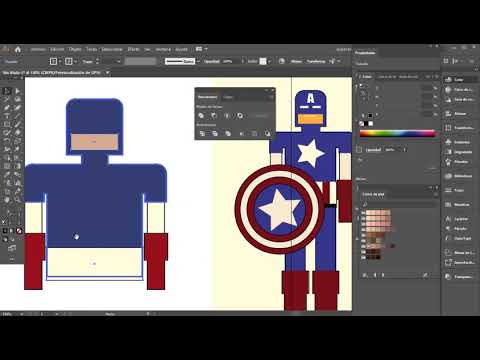
Task: Open the Texto menu
Action: pyautogui.click(x=91, y=49)
